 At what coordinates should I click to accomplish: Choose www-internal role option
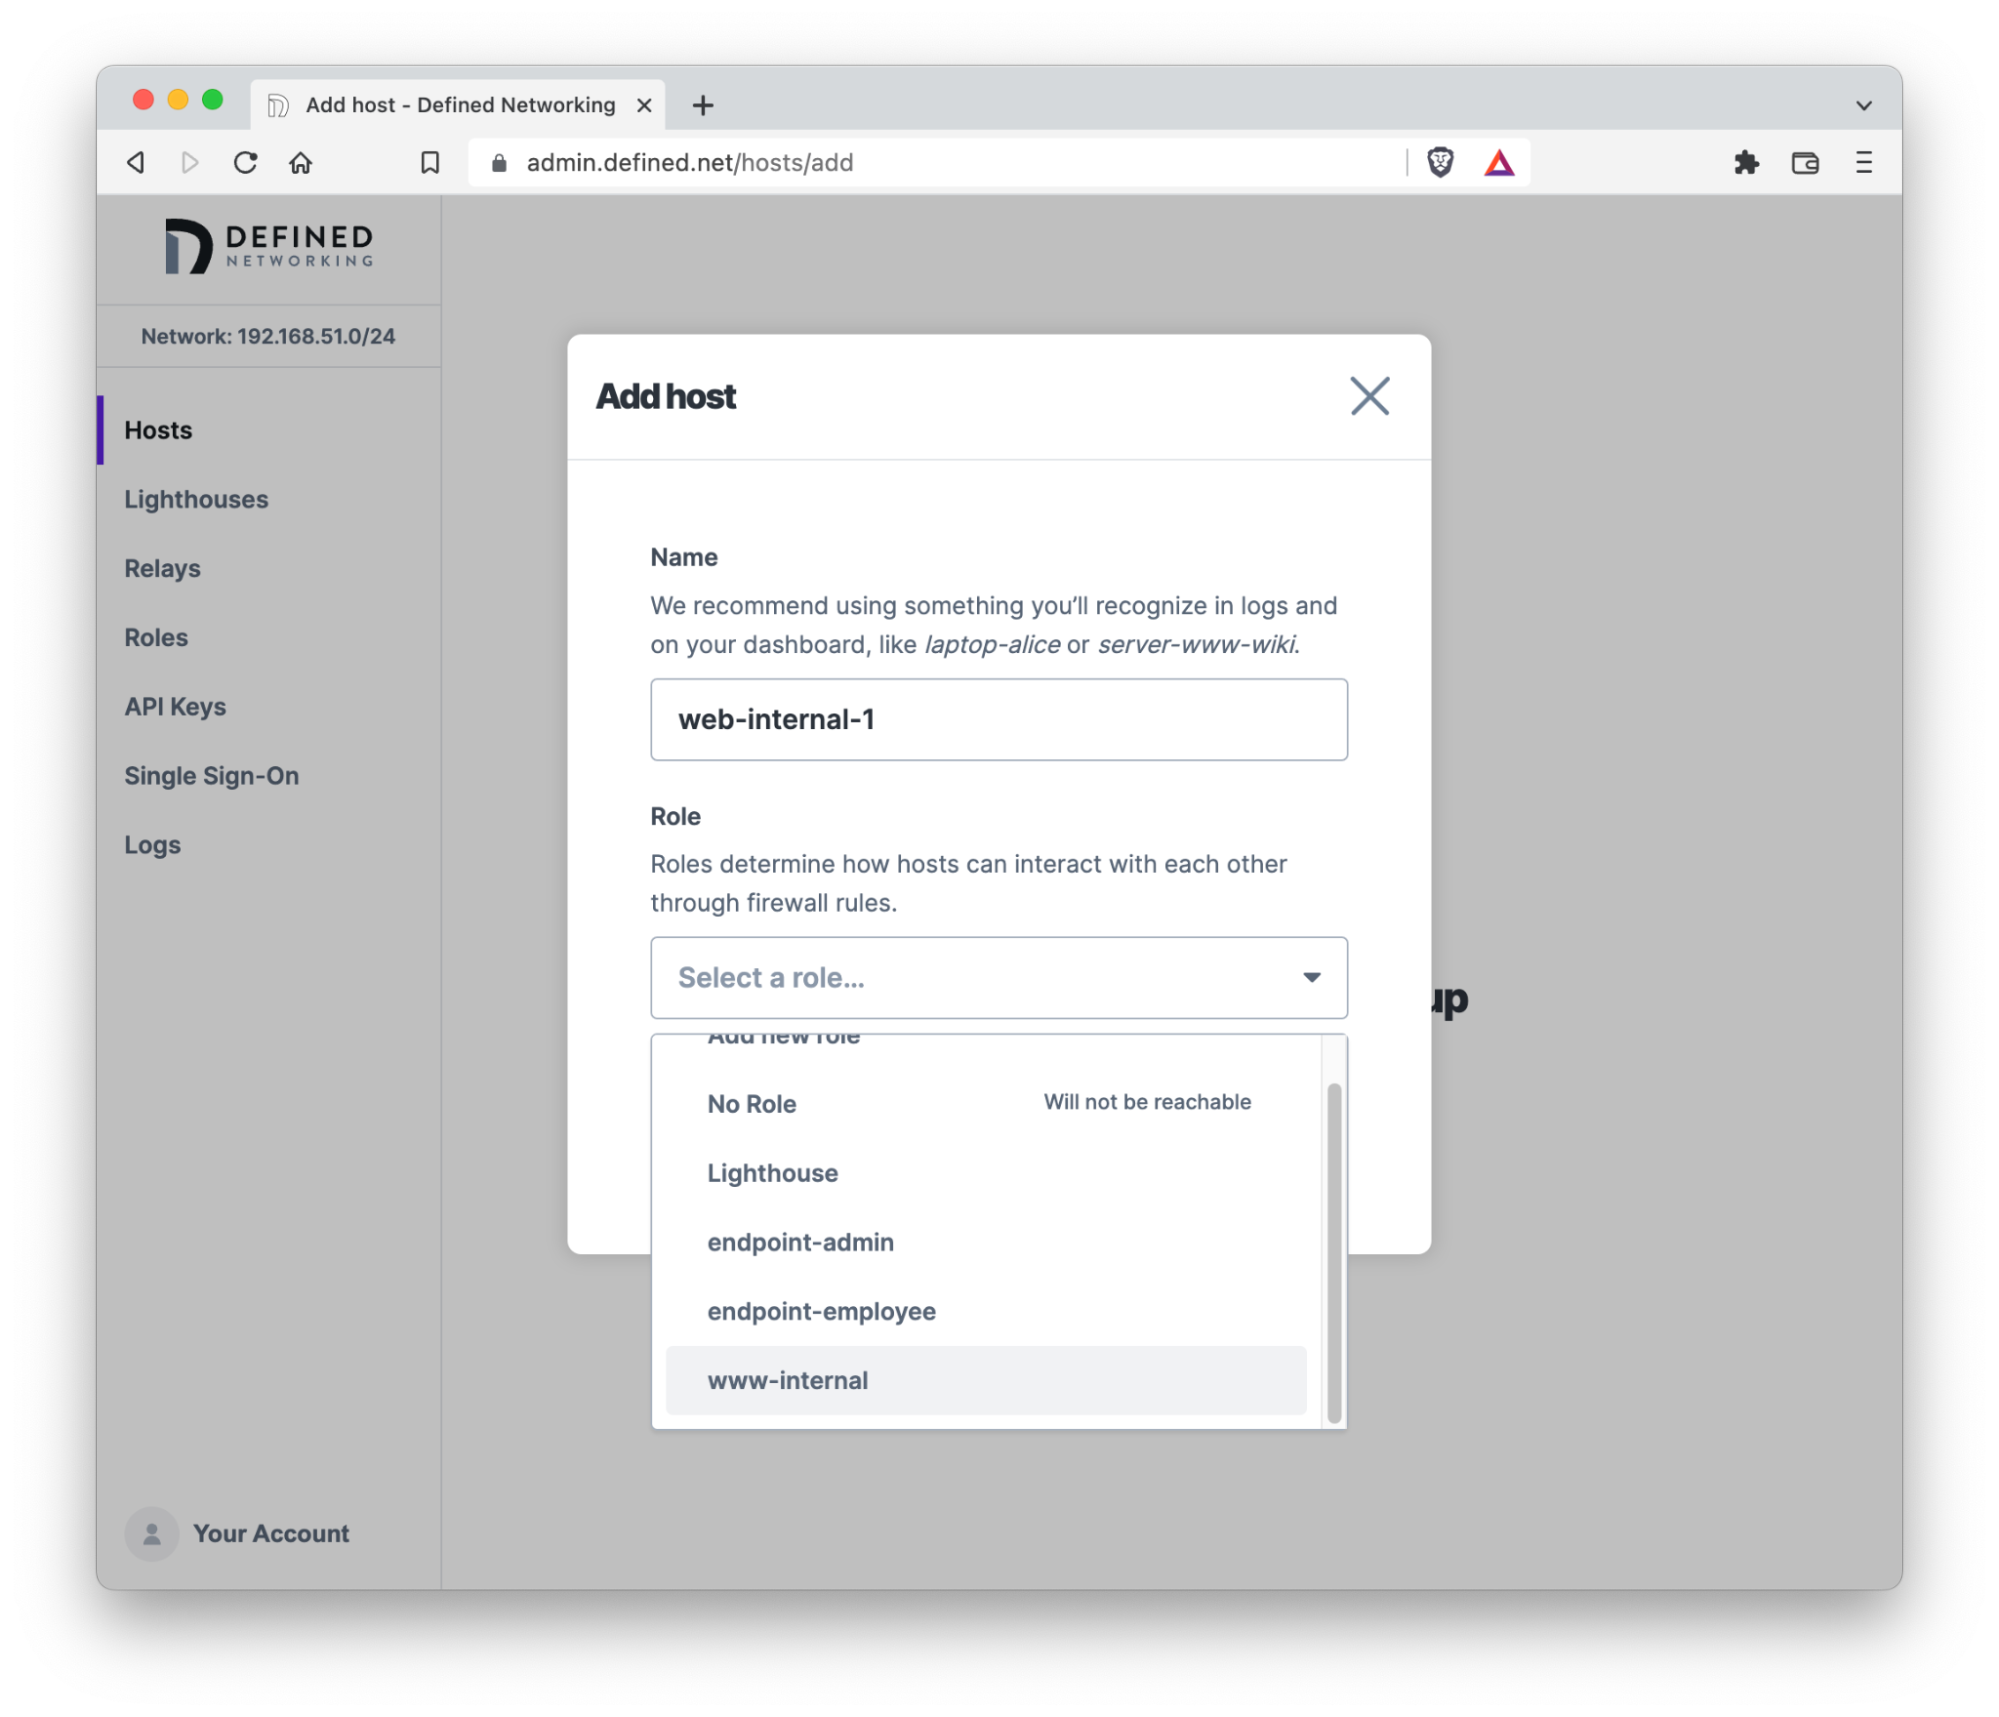click(986, 1380)
